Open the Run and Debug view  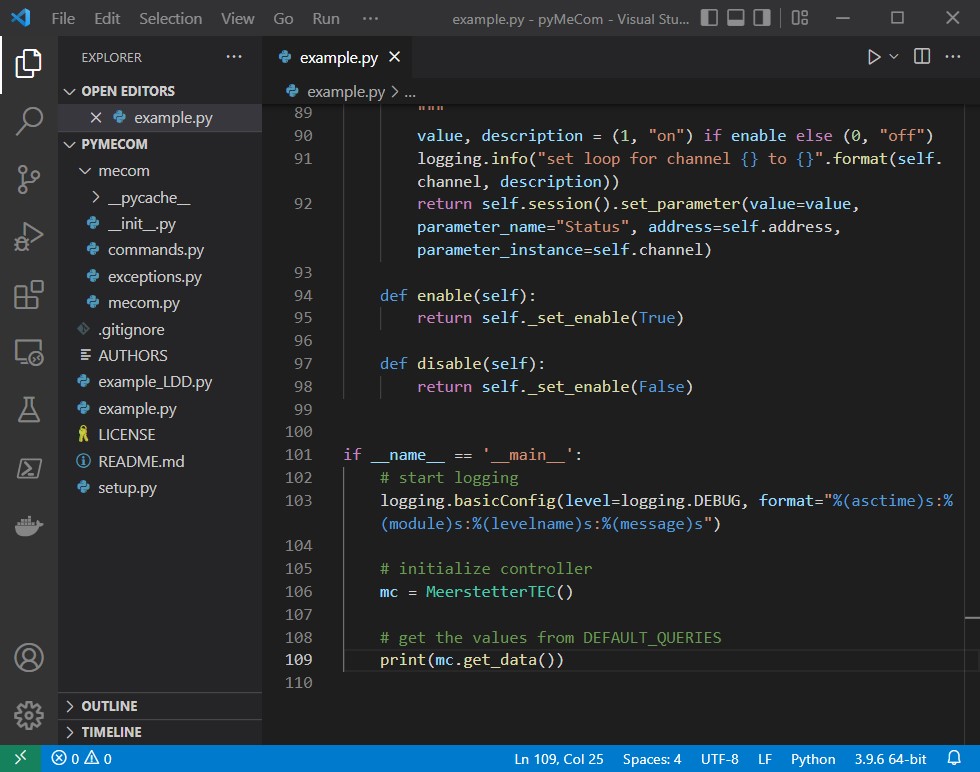[28, 236]
